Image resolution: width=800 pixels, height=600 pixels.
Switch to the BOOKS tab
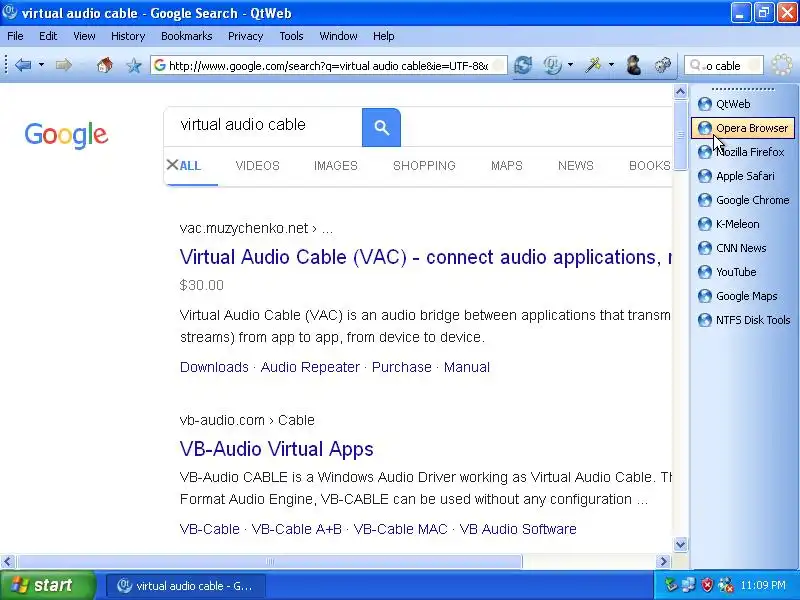[x=649, y=166]
